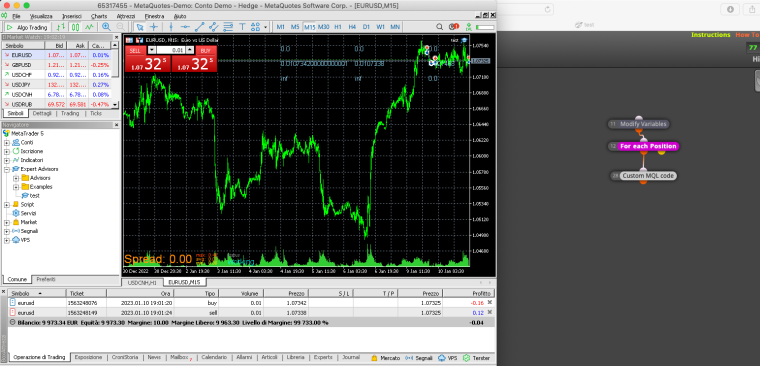Expand the Script tree node

7,205
